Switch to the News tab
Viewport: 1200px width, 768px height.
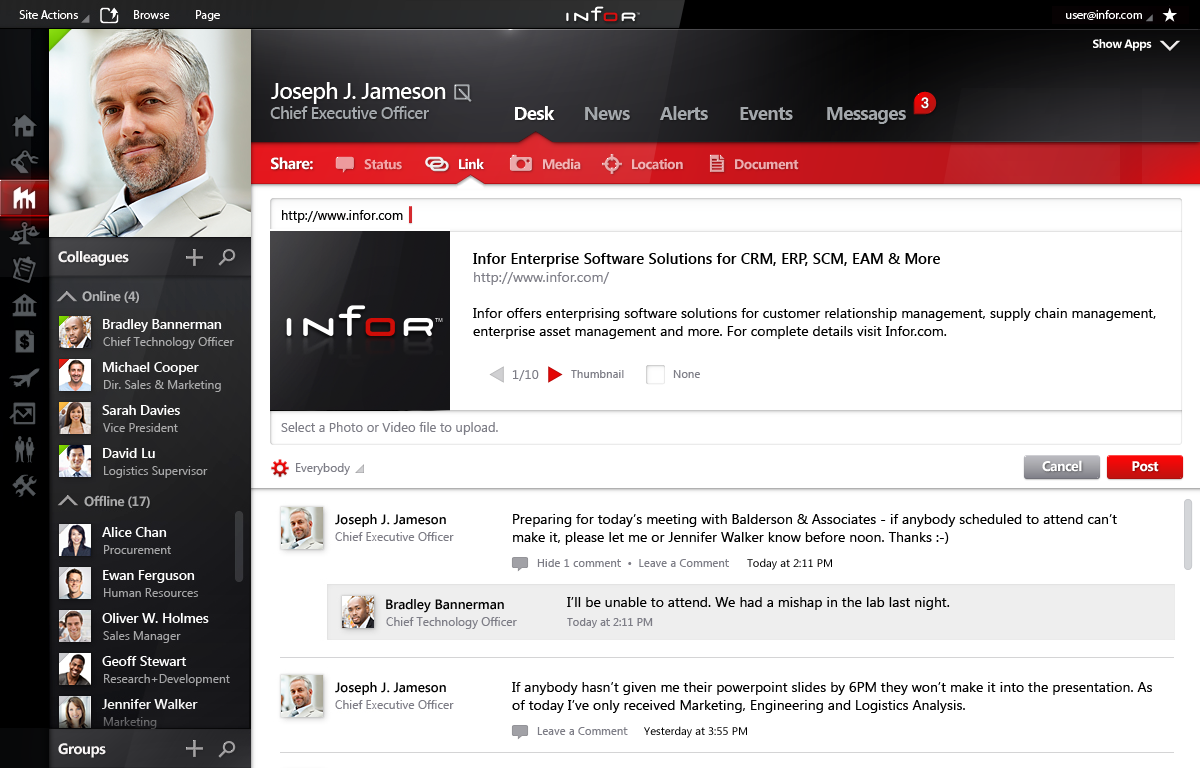click(x=607, y=114)
